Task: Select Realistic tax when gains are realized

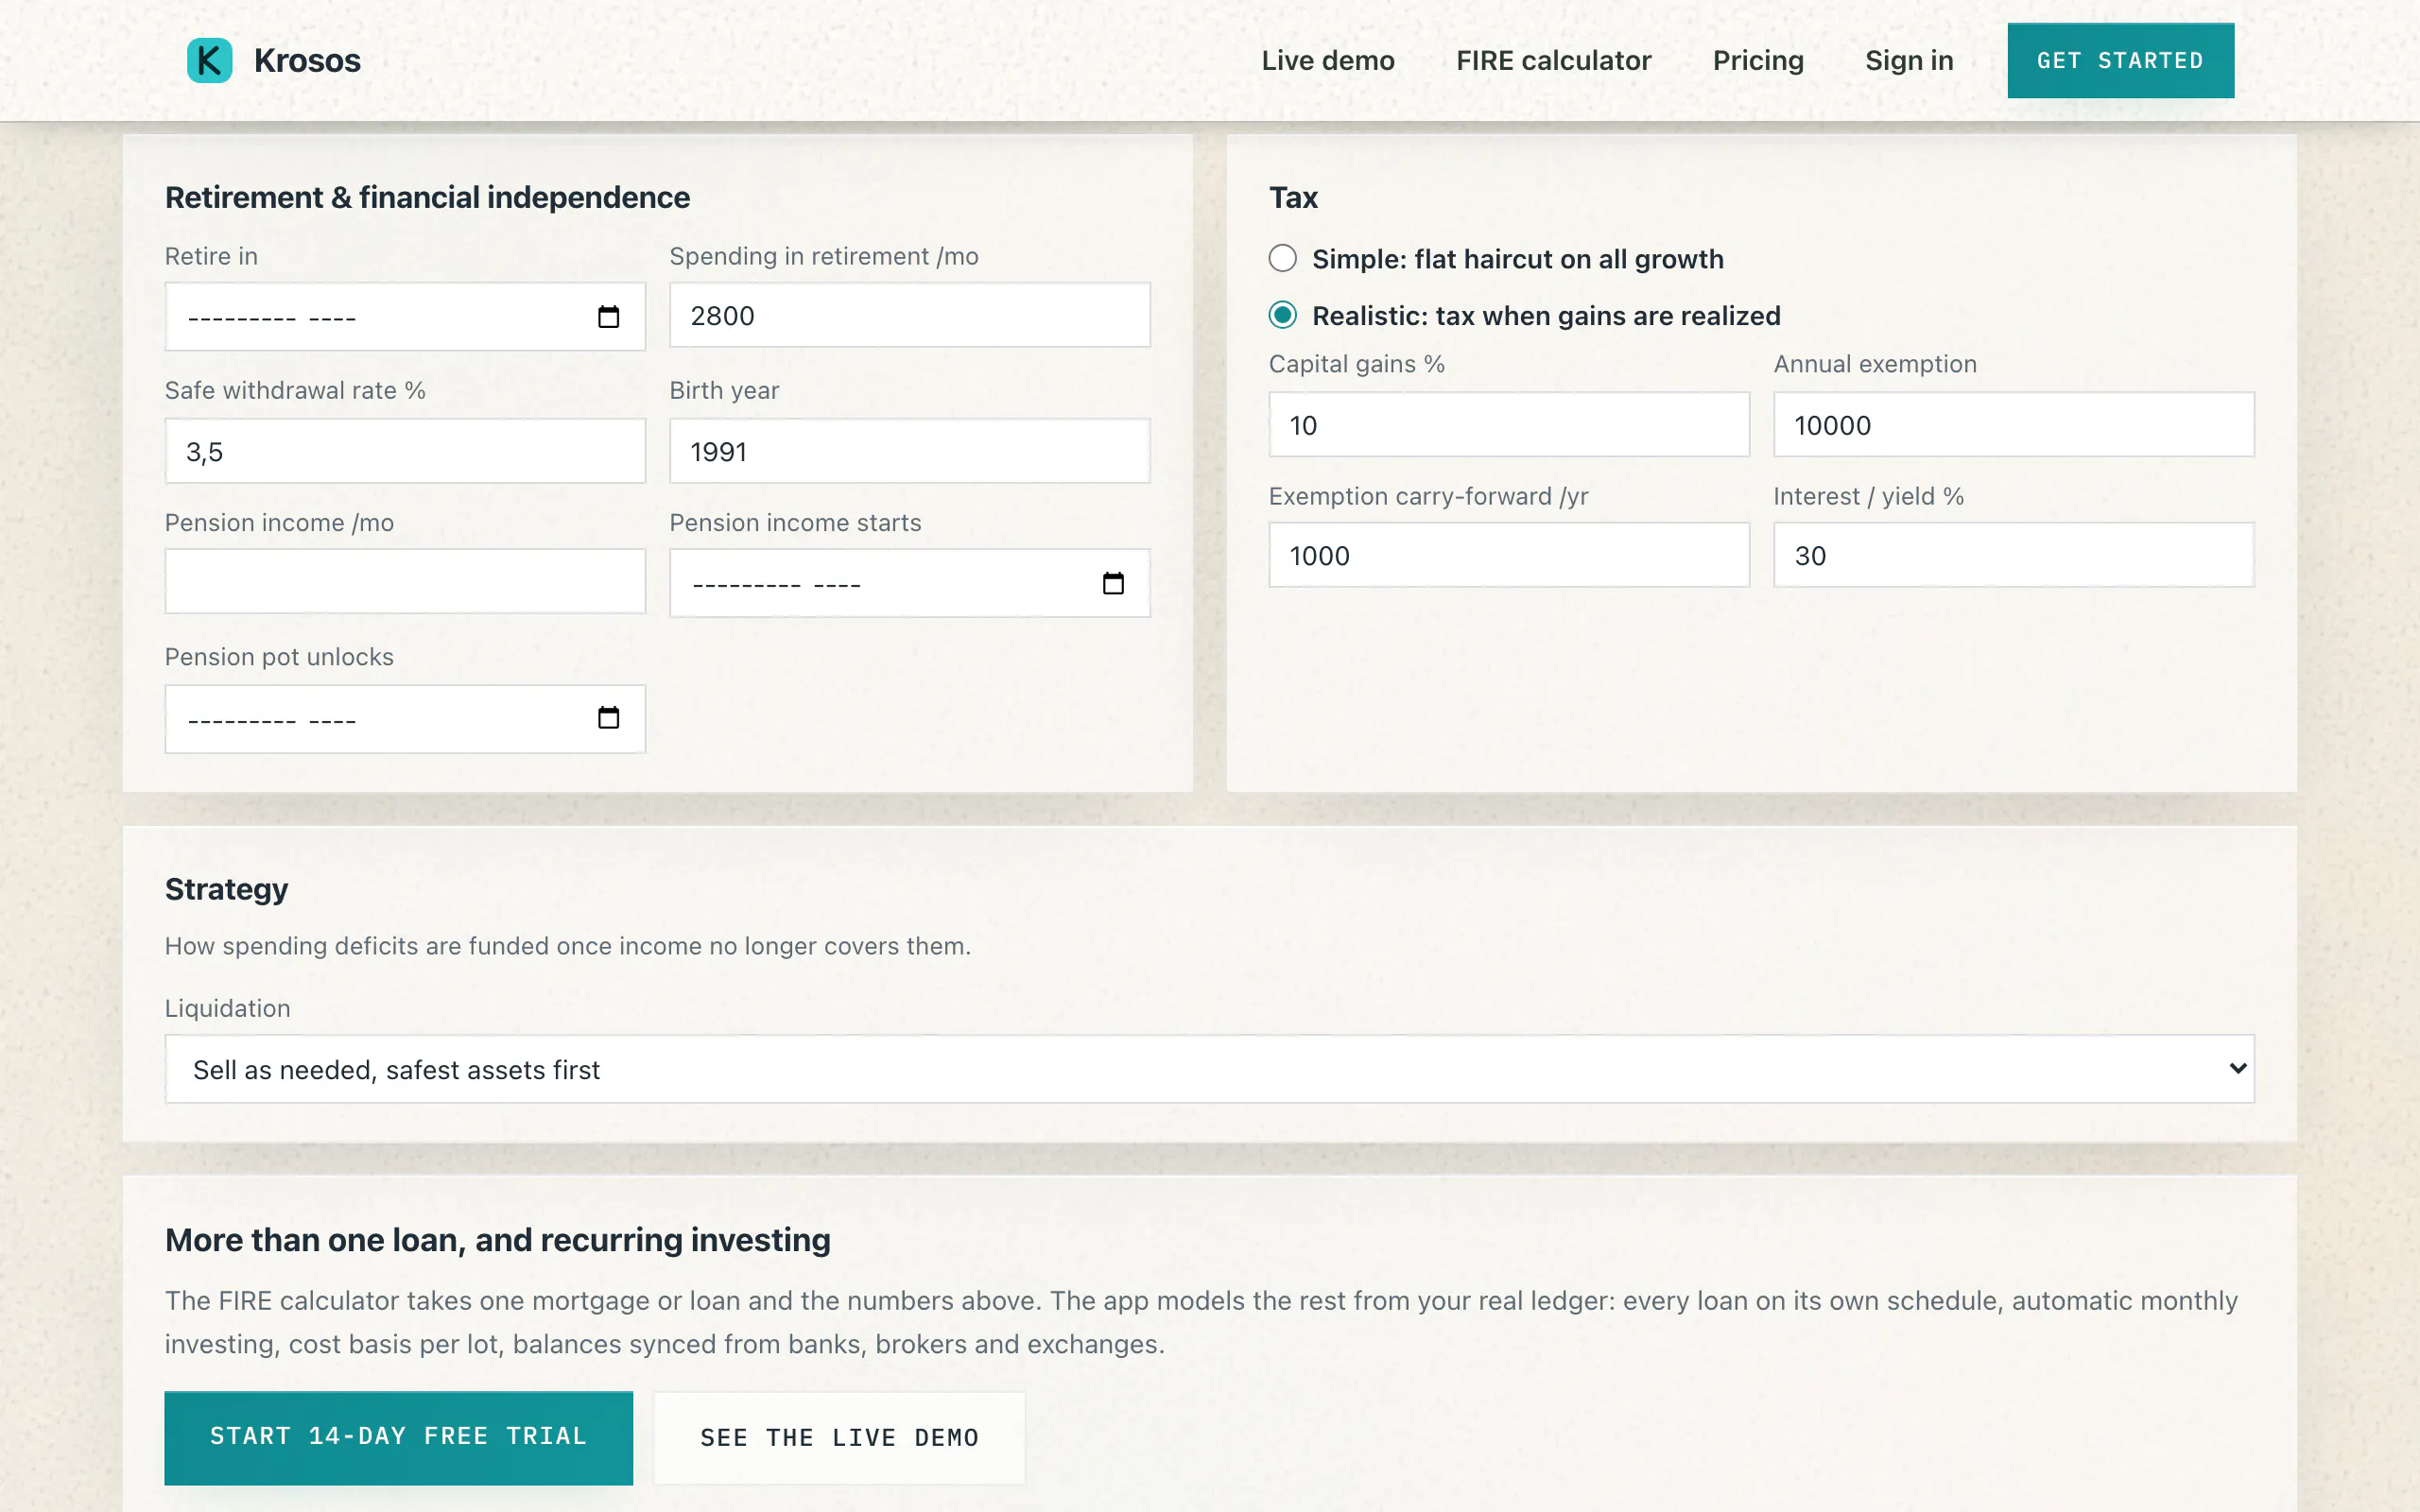Action: 1283,316
